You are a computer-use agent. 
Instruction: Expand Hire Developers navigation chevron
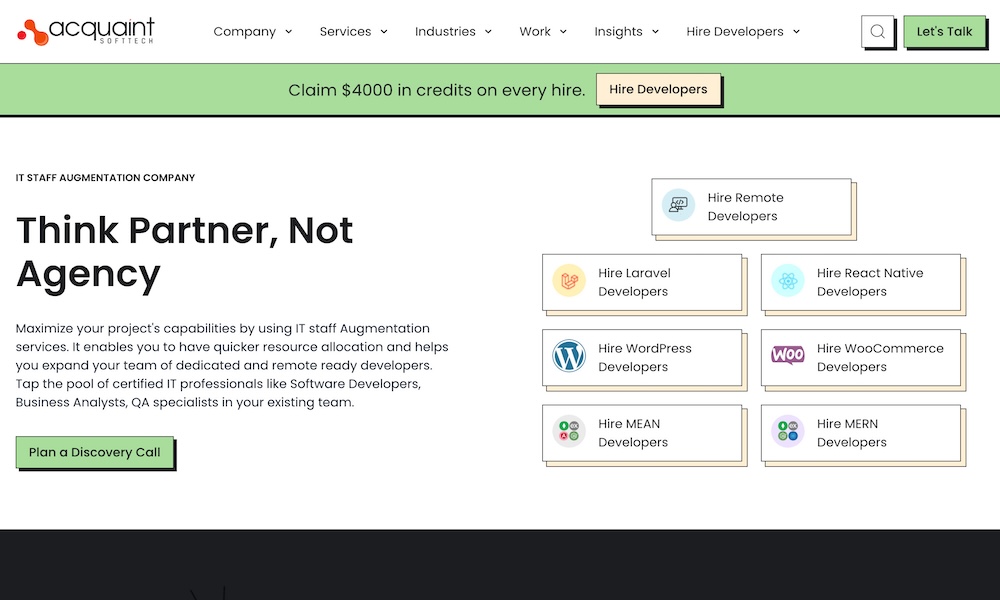tap(797, 32)
